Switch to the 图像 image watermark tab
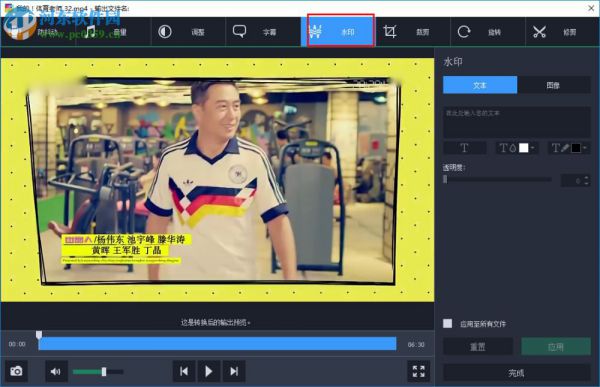The image size is (600, 387). 553,85
